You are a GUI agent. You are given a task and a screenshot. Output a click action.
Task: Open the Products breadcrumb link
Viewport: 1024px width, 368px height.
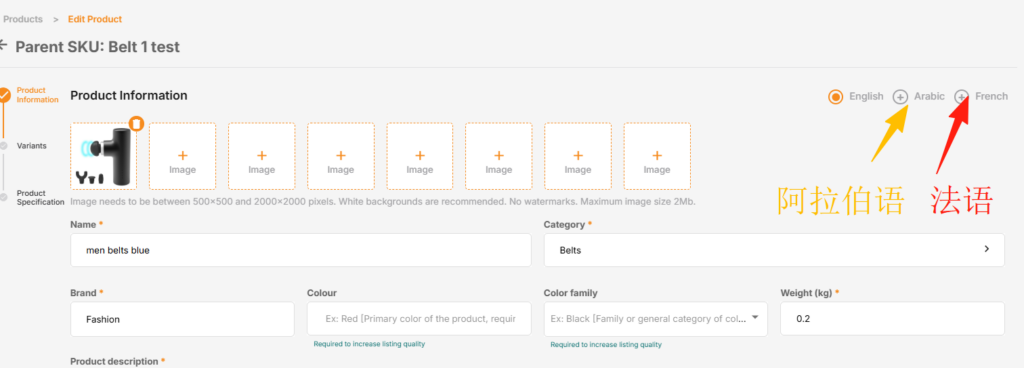pyautogui.click(x=23, y=19)
